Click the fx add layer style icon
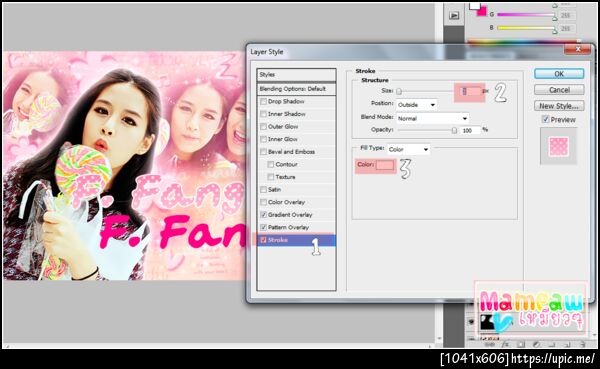This screenshot has width=600, height=369. point(505,345)
